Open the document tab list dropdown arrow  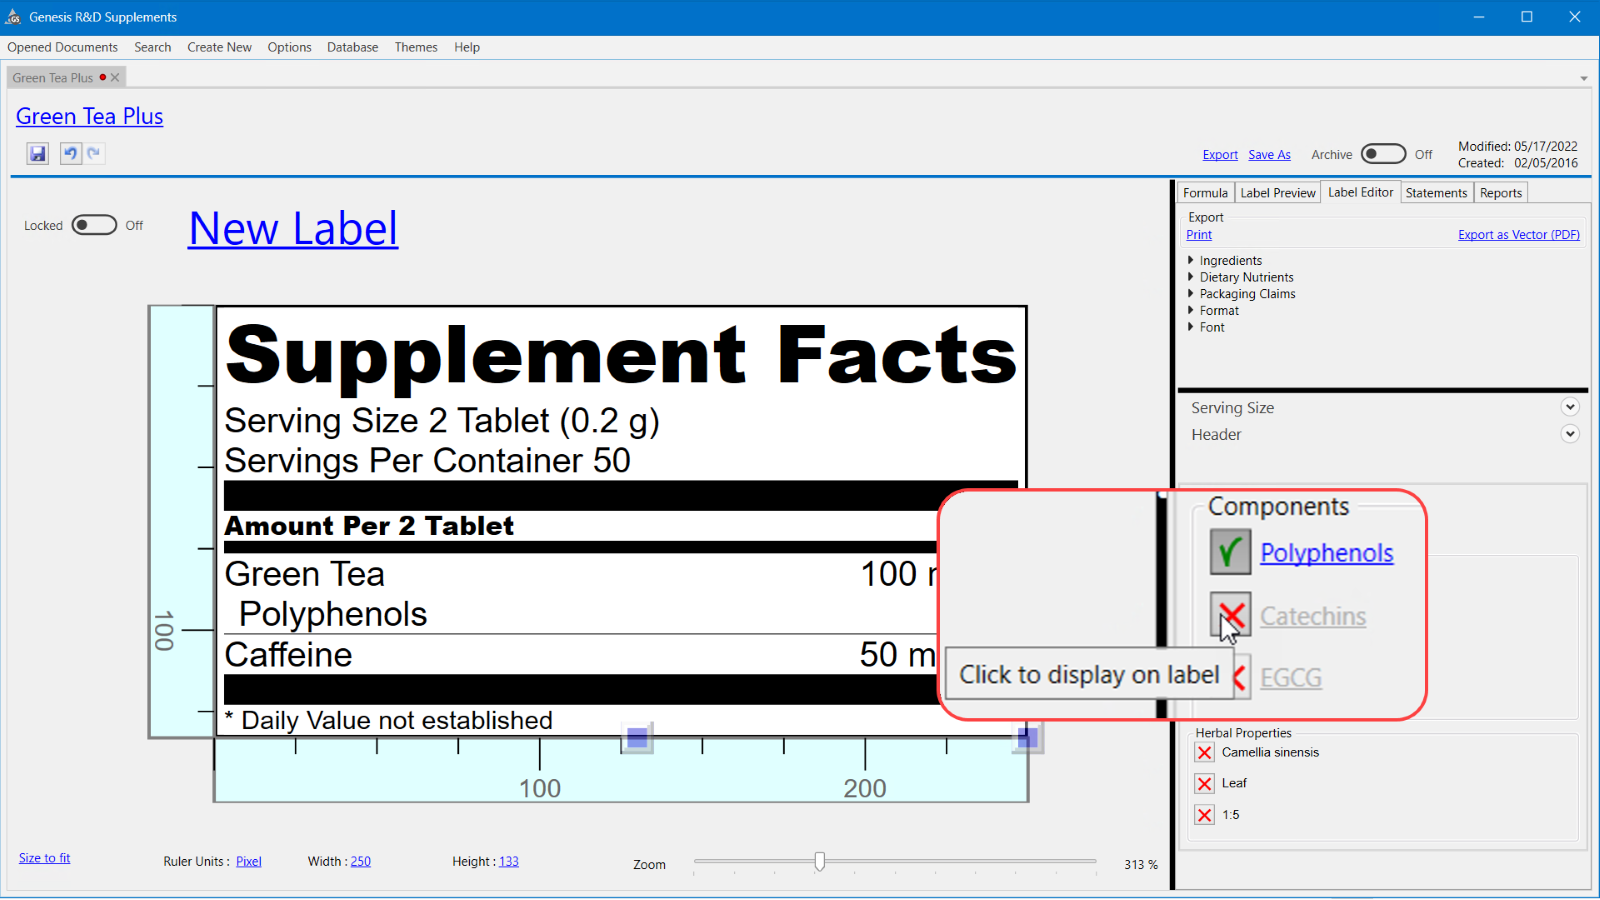coord(1584,78)
